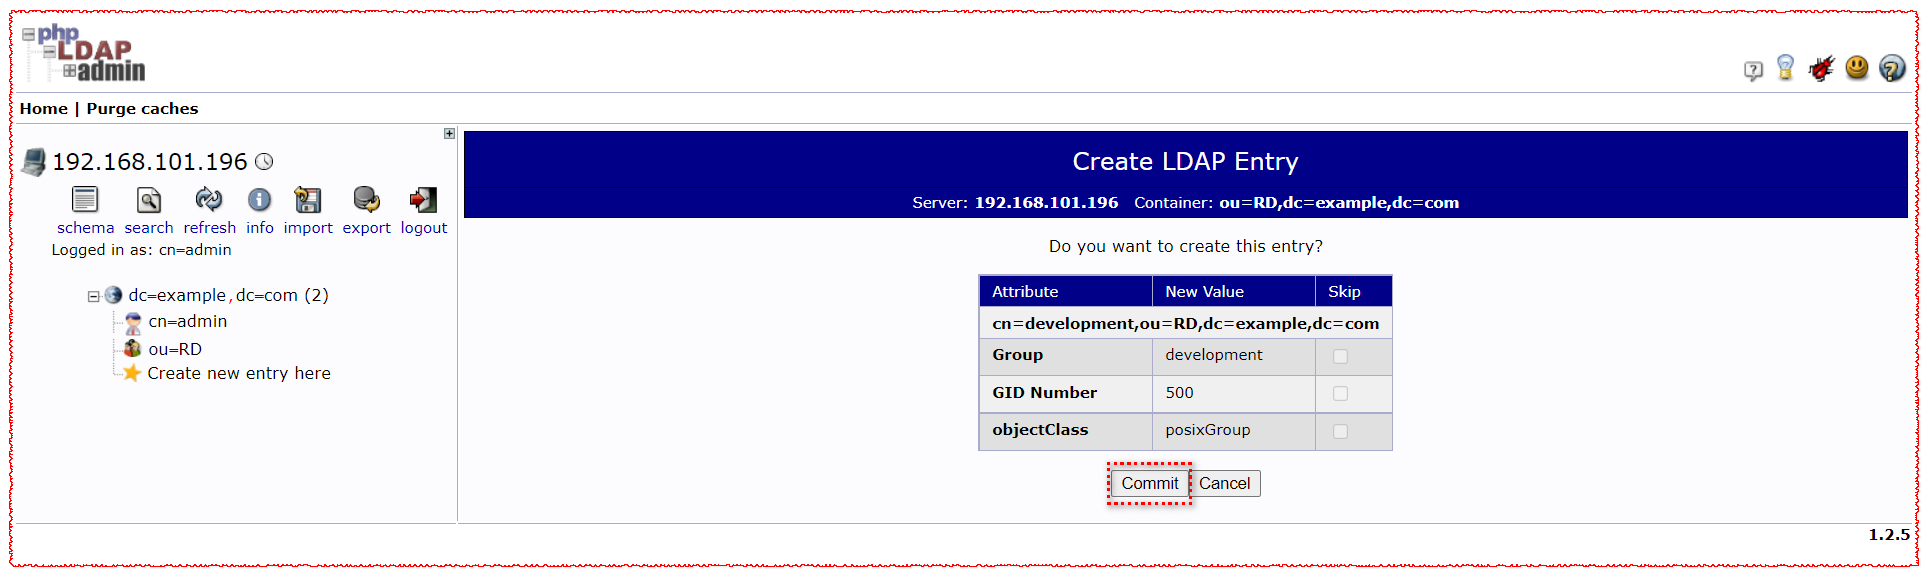Click the red bug report icon

(1821, 68)
